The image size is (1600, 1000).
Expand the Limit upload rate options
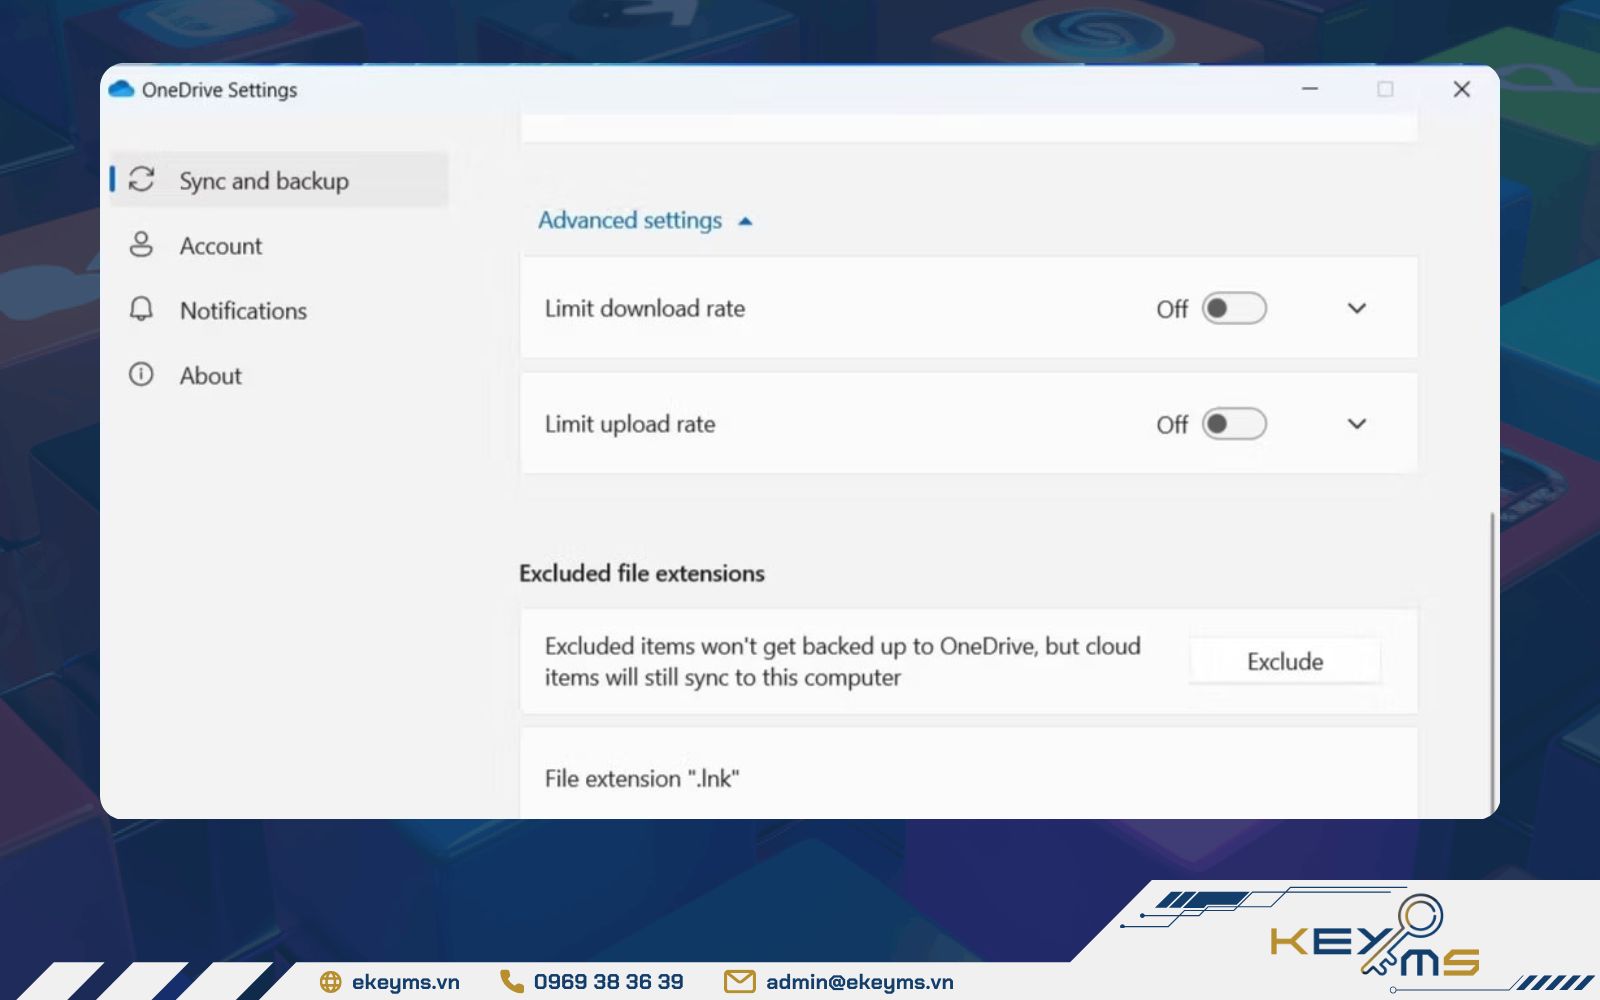click(1357, 423)
